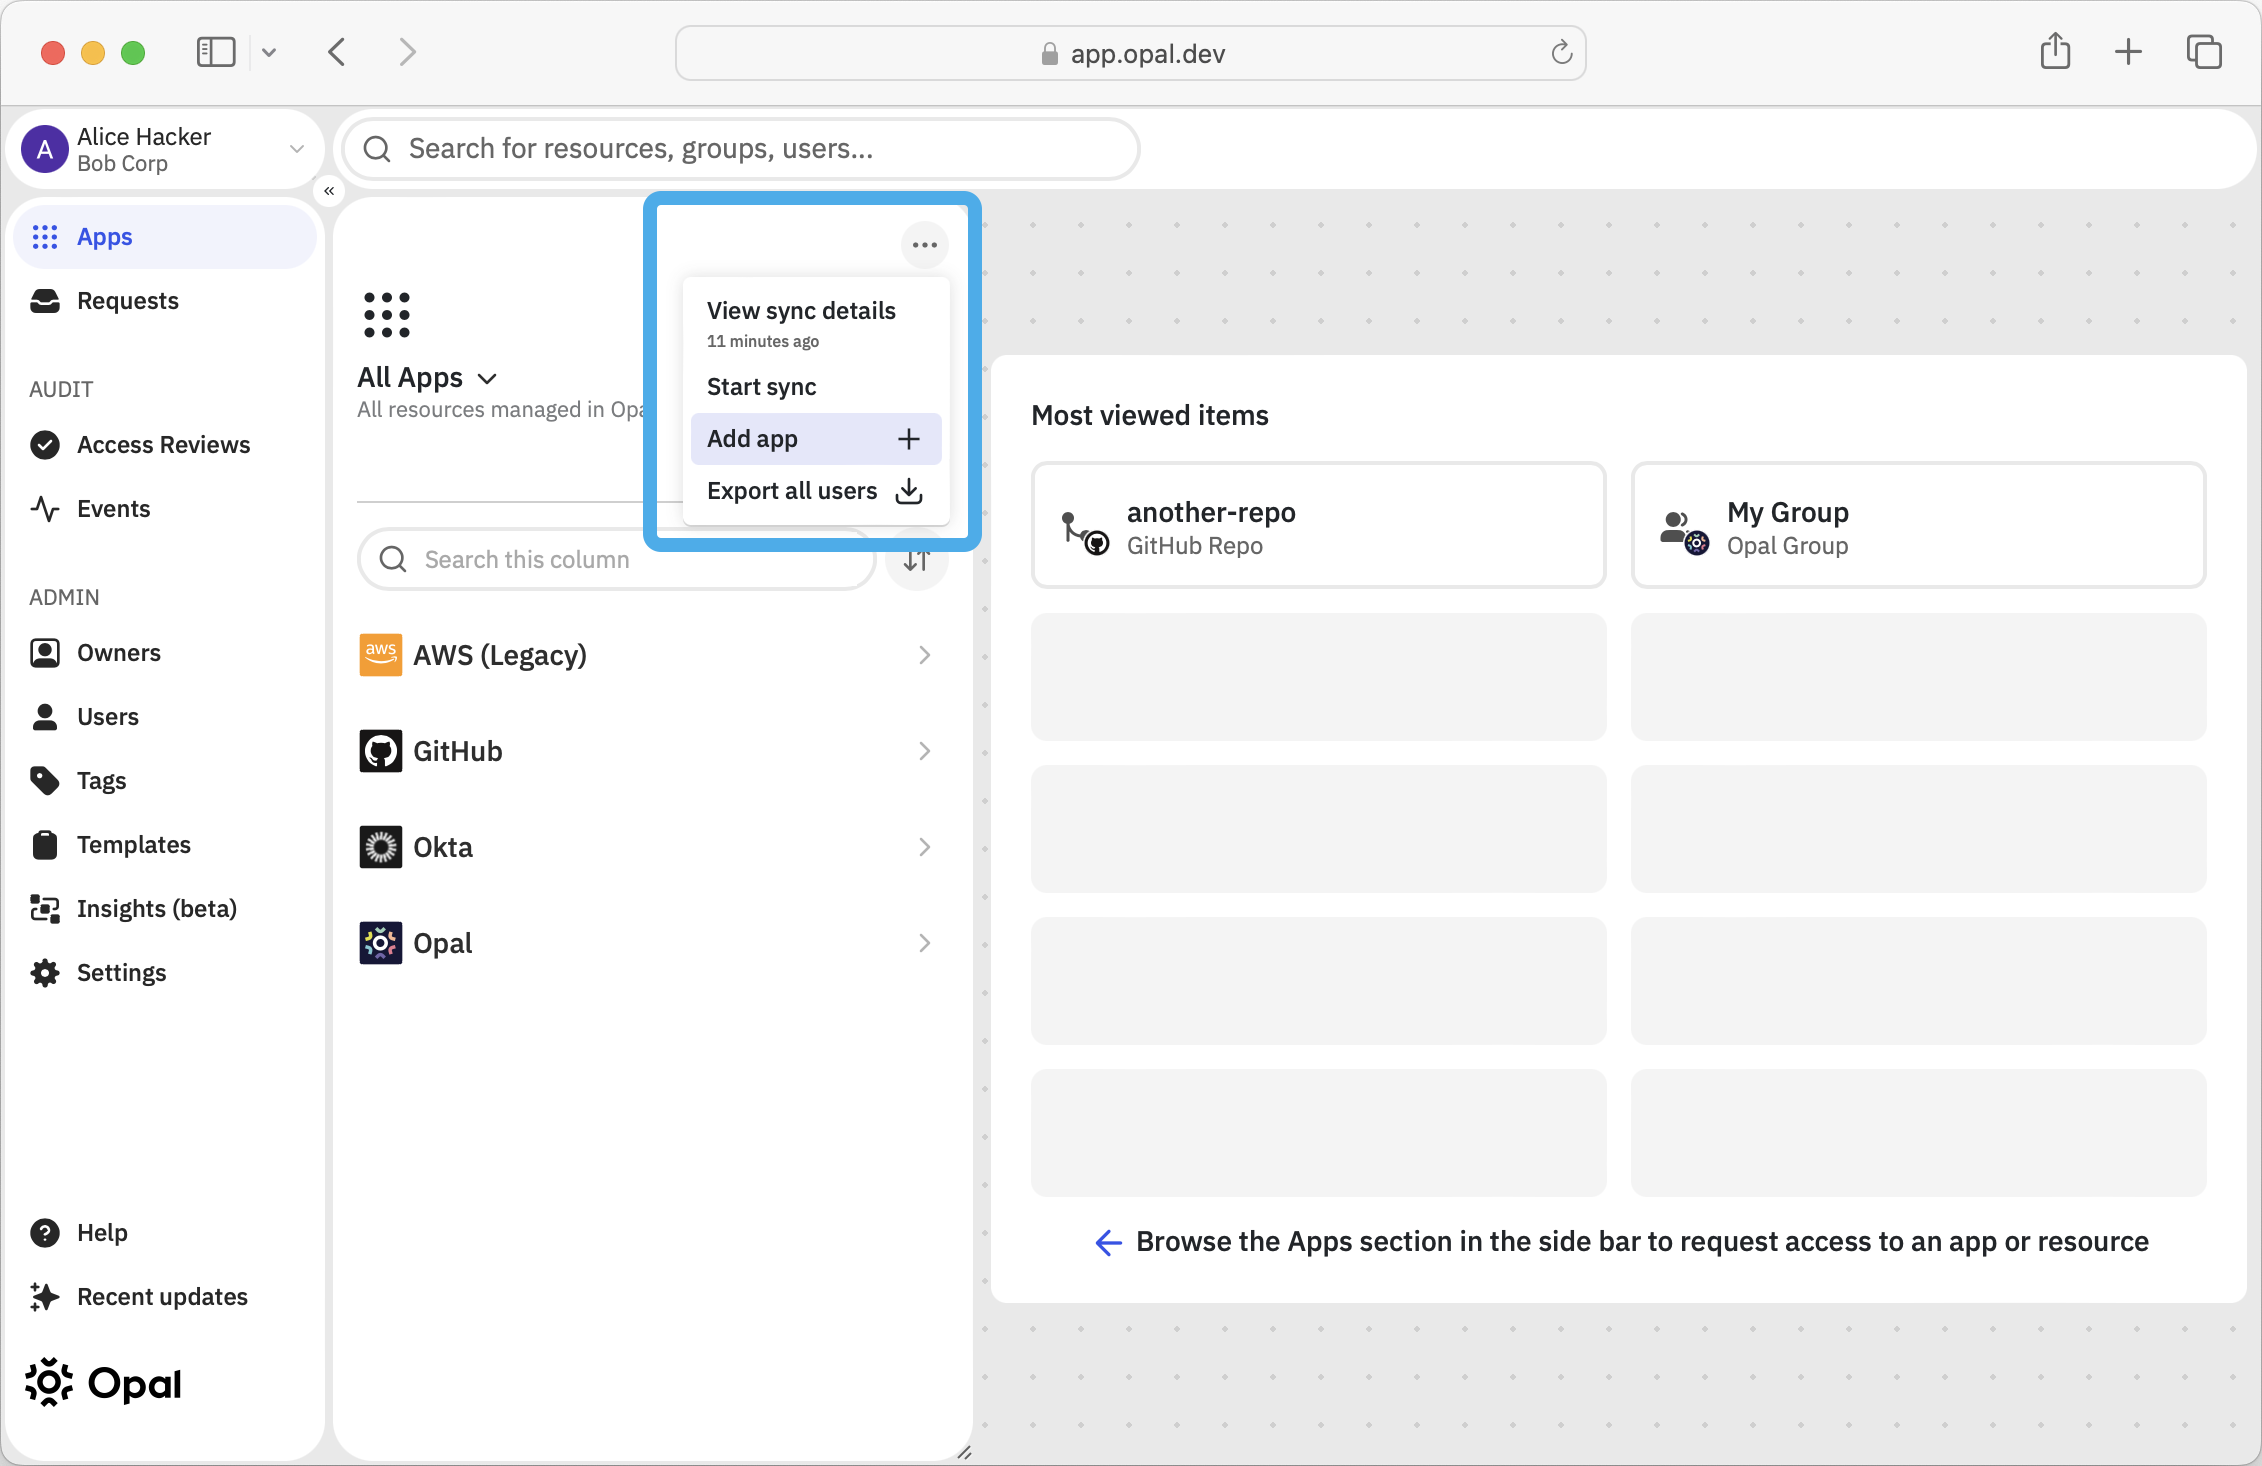Click the Opal app icon in list

coord(381,943)
